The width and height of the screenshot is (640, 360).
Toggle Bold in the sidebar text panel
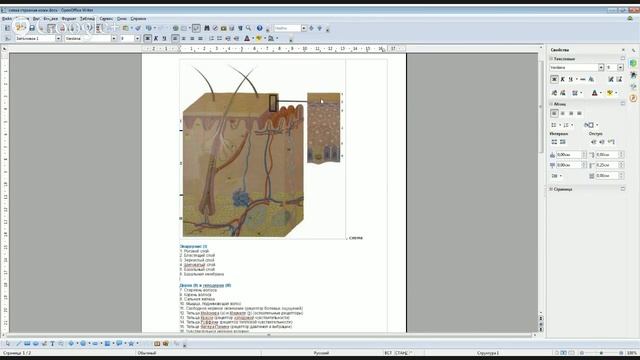click(x=554, y=79)
